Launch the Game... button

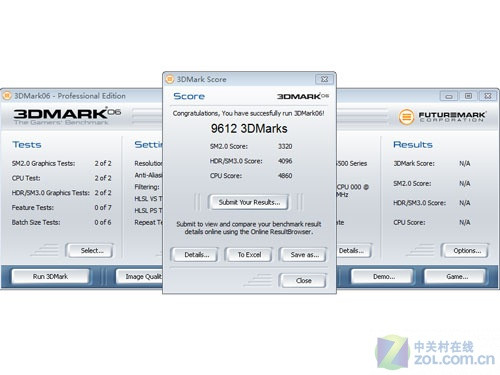pyautogui.click(x=456, y=276)
